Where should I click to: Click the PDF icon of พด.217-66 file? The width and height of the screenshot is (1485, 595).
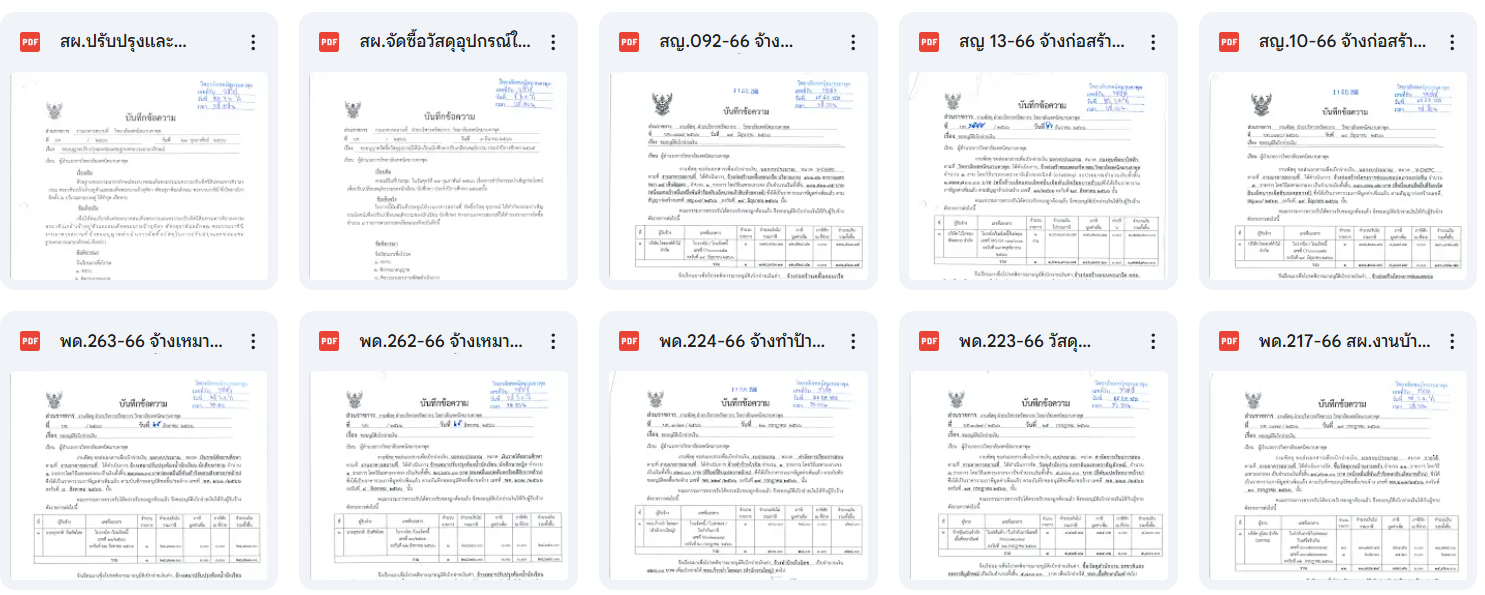(x=1229, y=341)
